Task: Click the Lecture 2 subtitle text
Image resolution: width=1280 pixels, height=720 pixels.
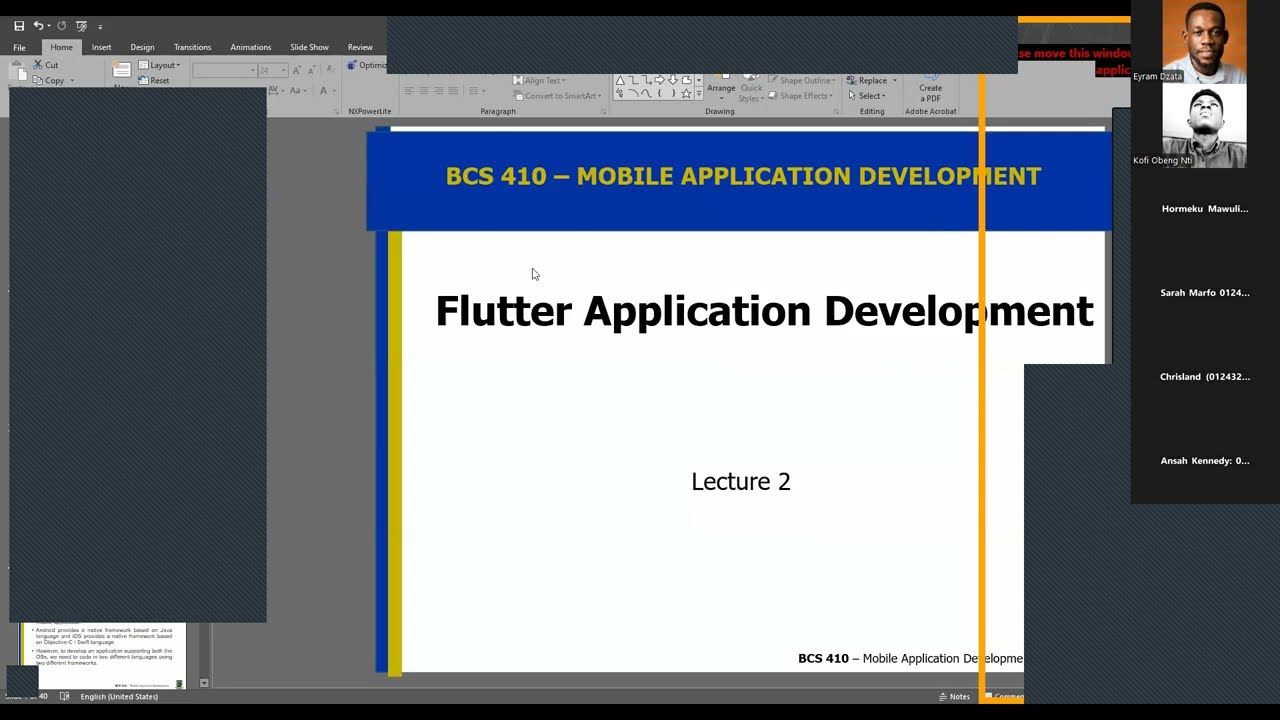Action: tap(741, 482)
